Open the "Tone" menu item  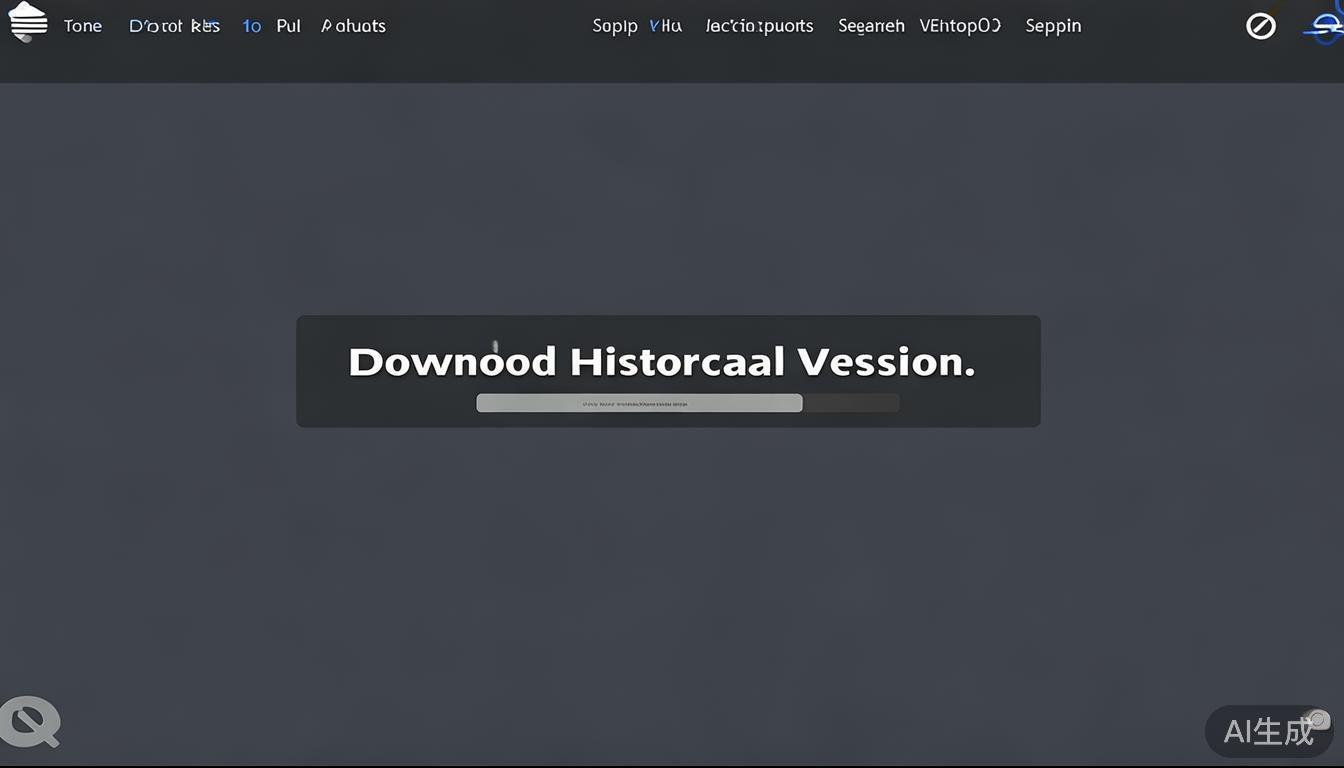[83, 26]
